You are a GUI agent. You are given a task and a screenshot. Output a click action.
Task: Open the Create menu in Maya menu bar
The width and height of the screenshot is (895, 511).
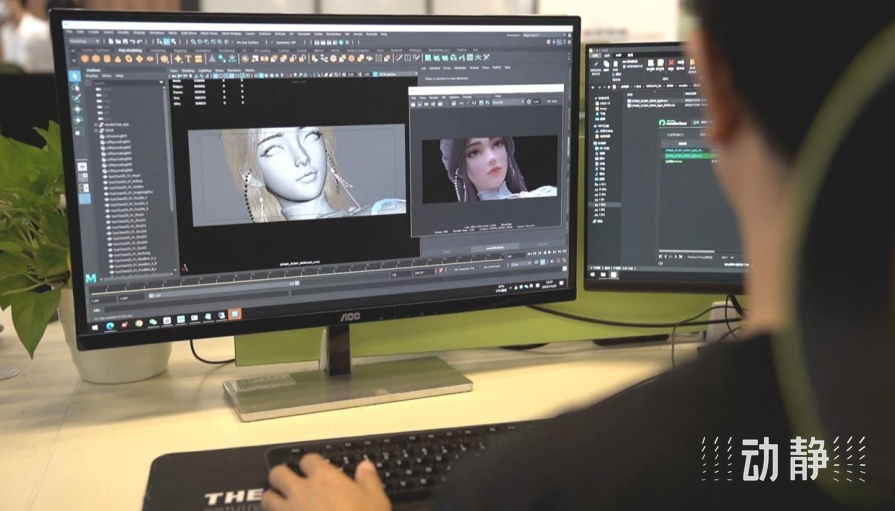(x=94, y=32)
